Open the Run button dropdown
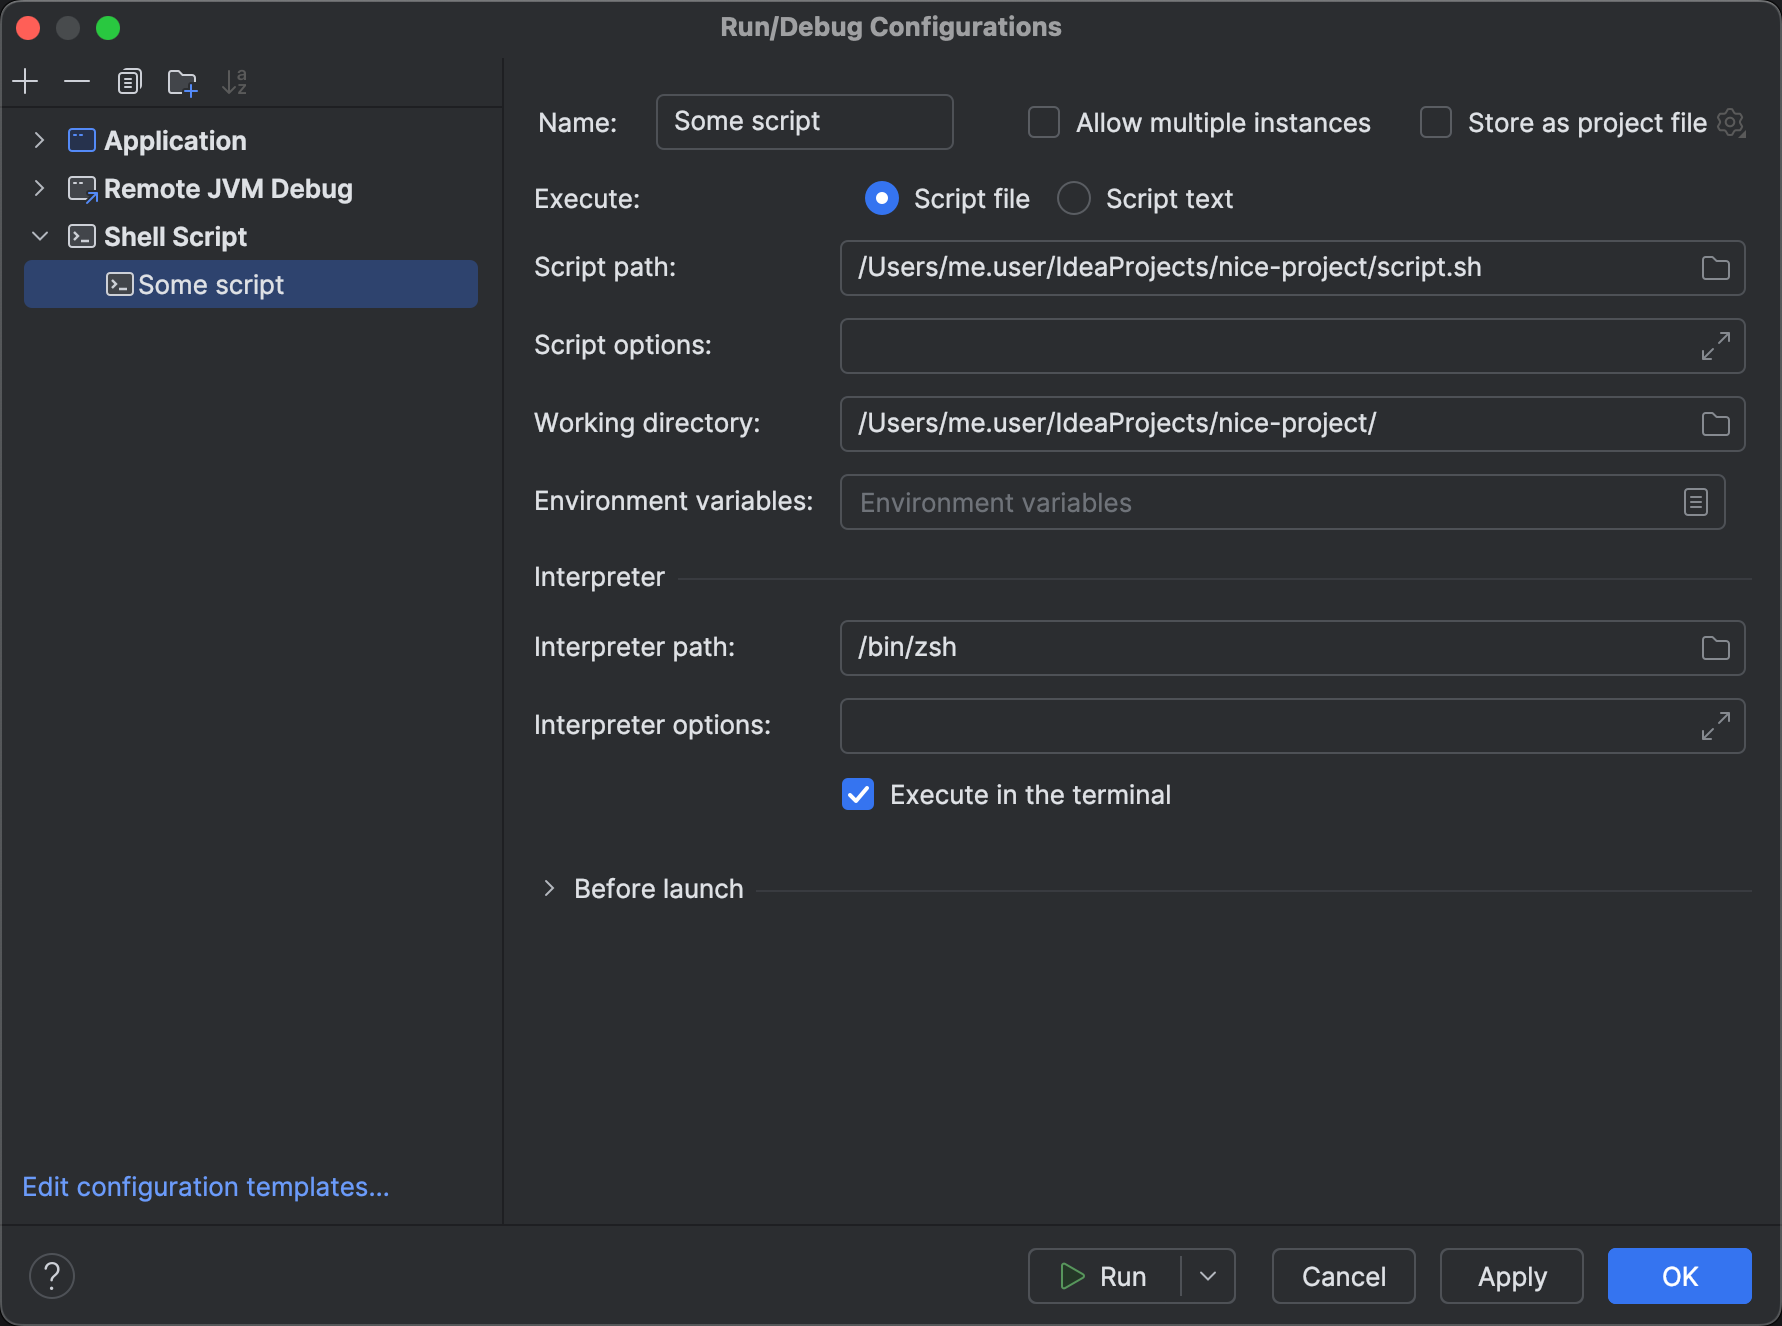The height and width of the screenshot is (1326, 1782). point(1208,1276)
